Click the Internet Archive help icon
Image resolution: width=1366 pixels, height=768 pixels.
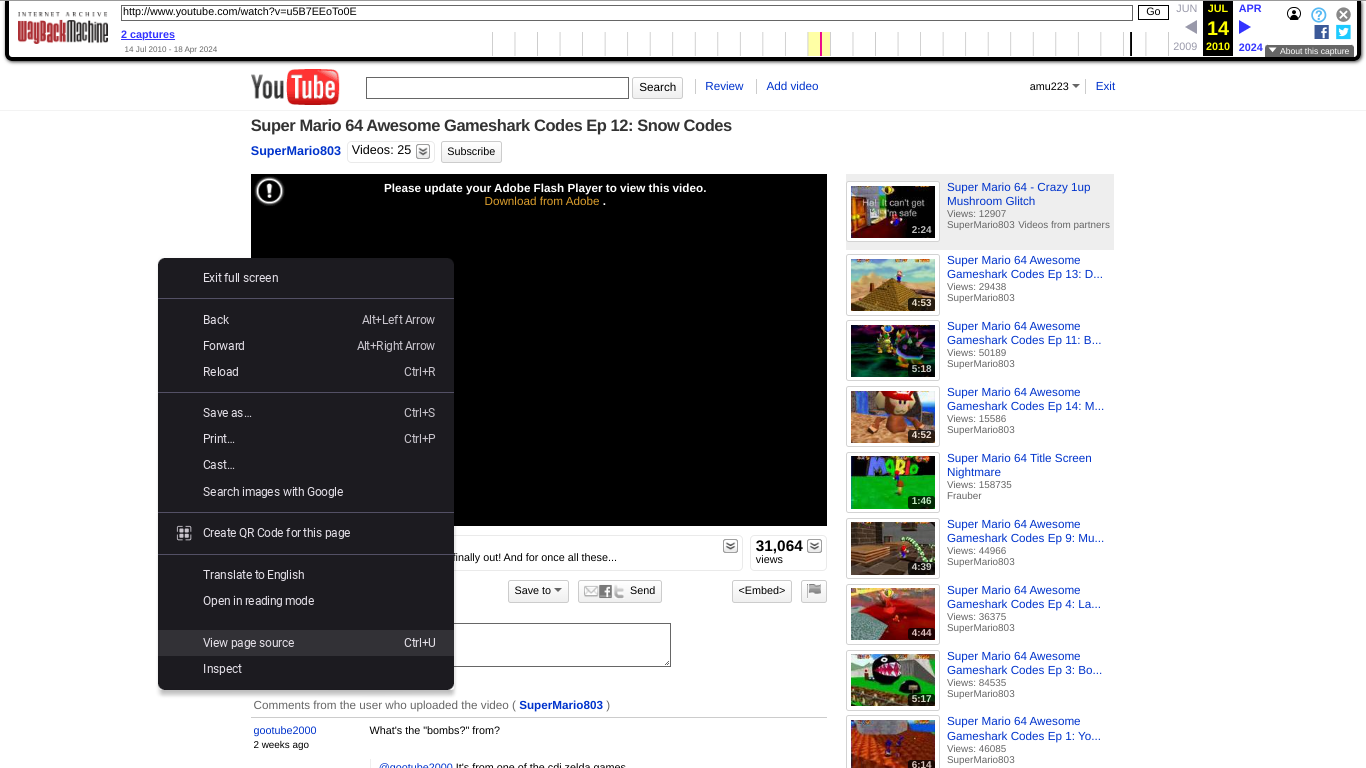point(1318,14)
